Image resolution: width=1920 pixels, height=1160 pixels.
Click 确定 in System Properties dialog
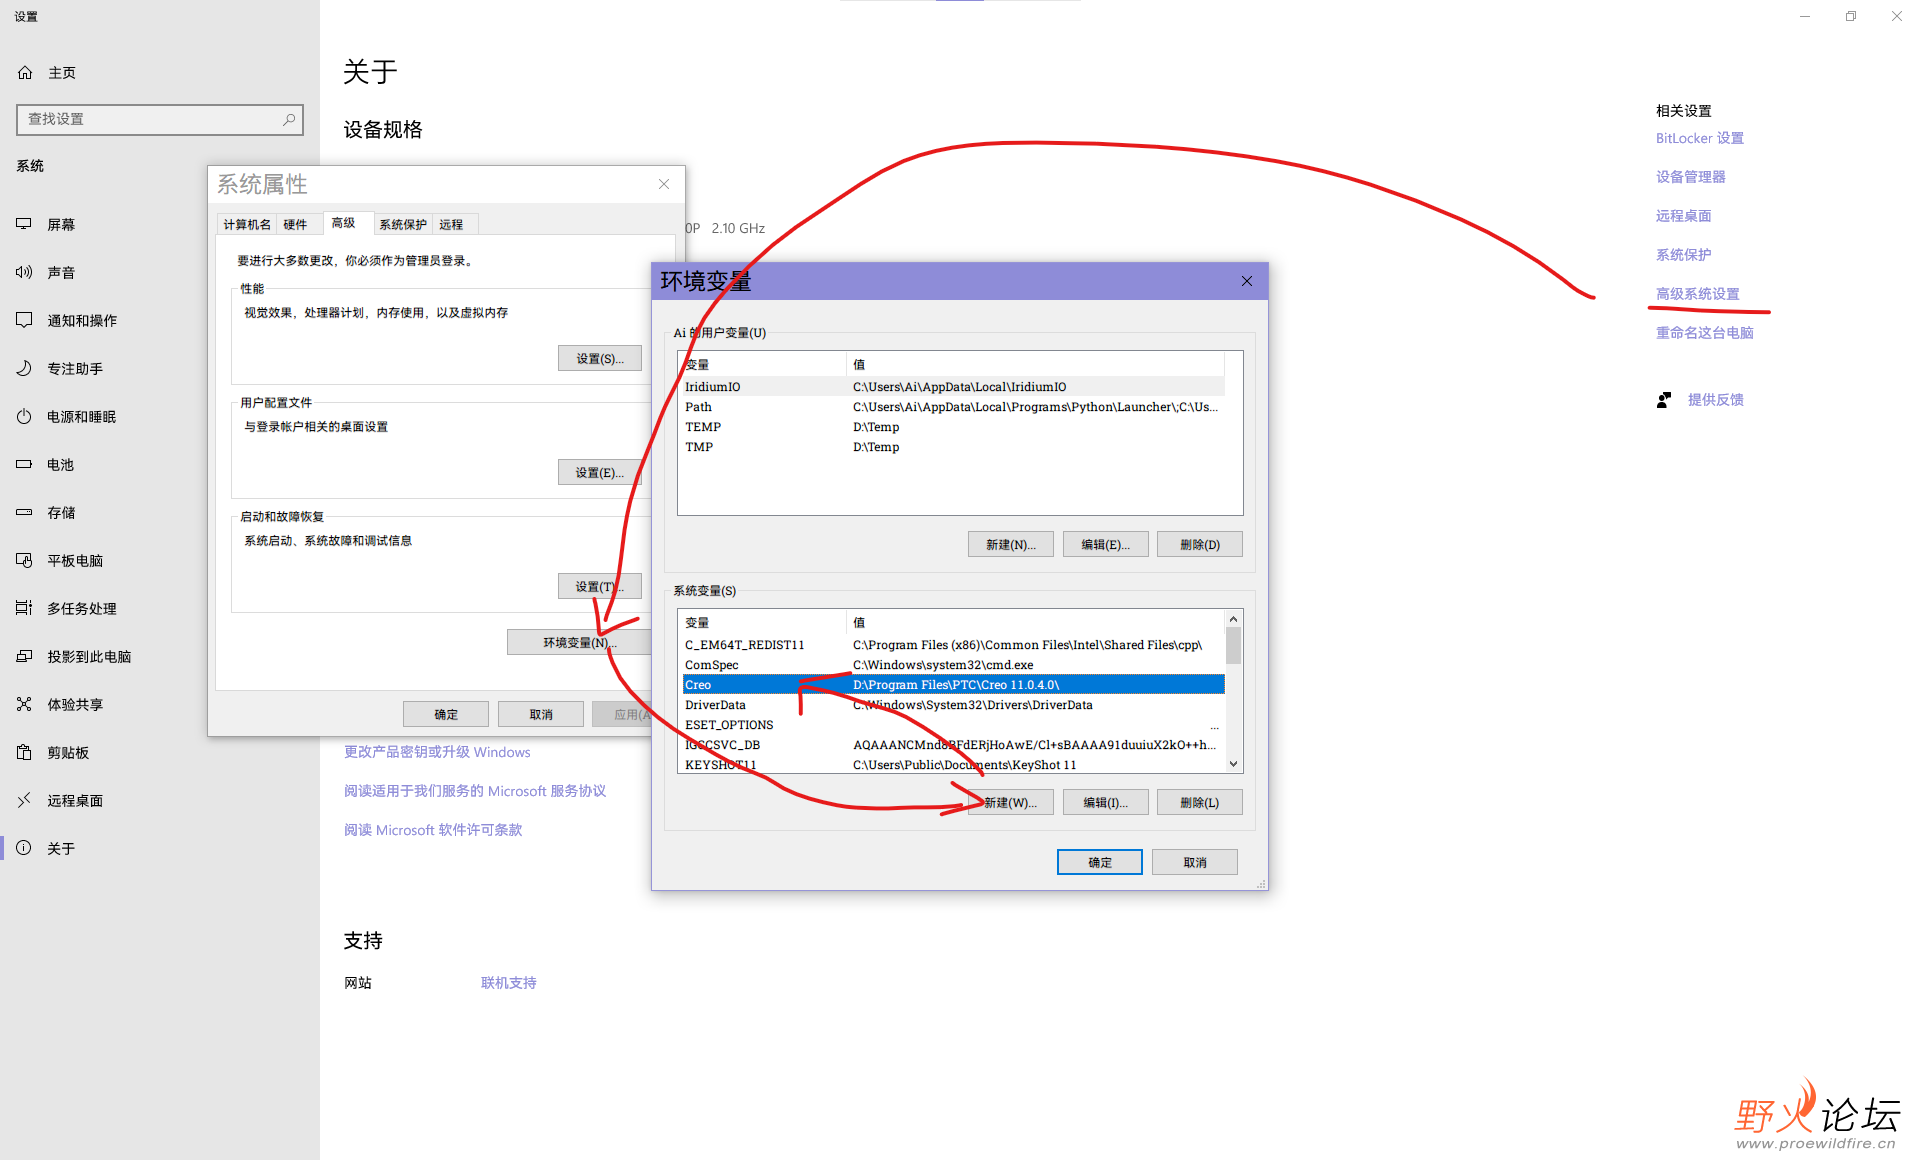[x=446, y=714]
